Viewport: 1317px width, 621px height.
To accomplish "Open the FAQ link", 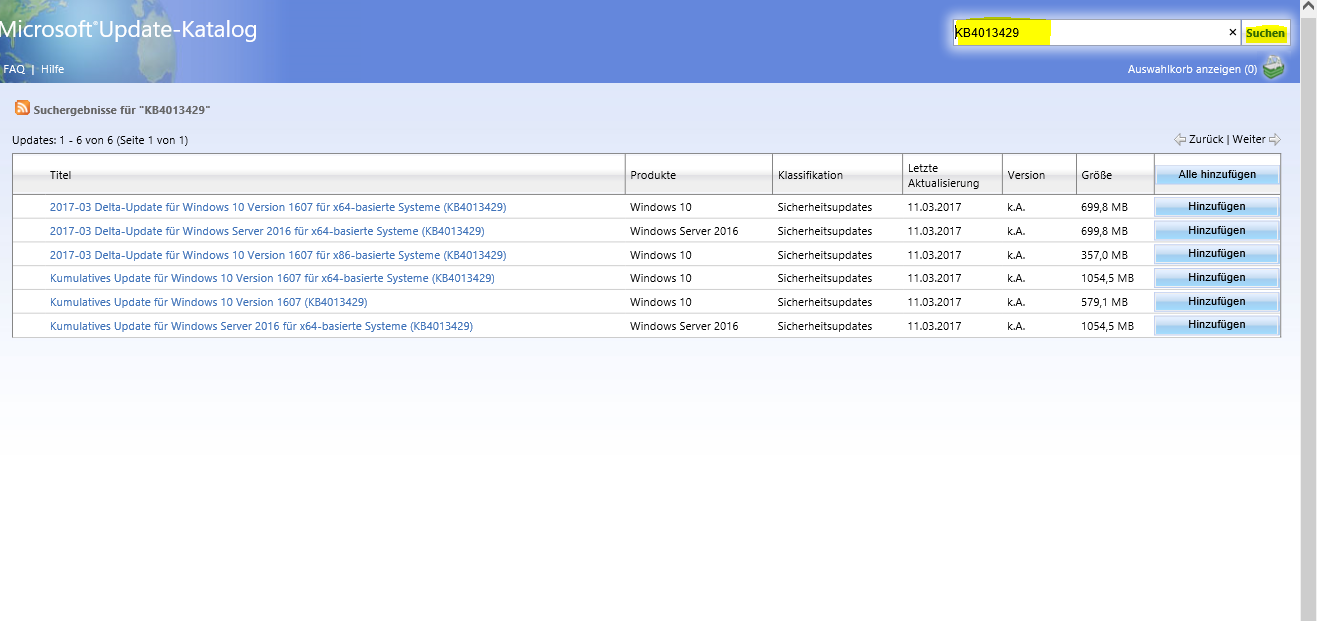I will (x=14, y=69).
